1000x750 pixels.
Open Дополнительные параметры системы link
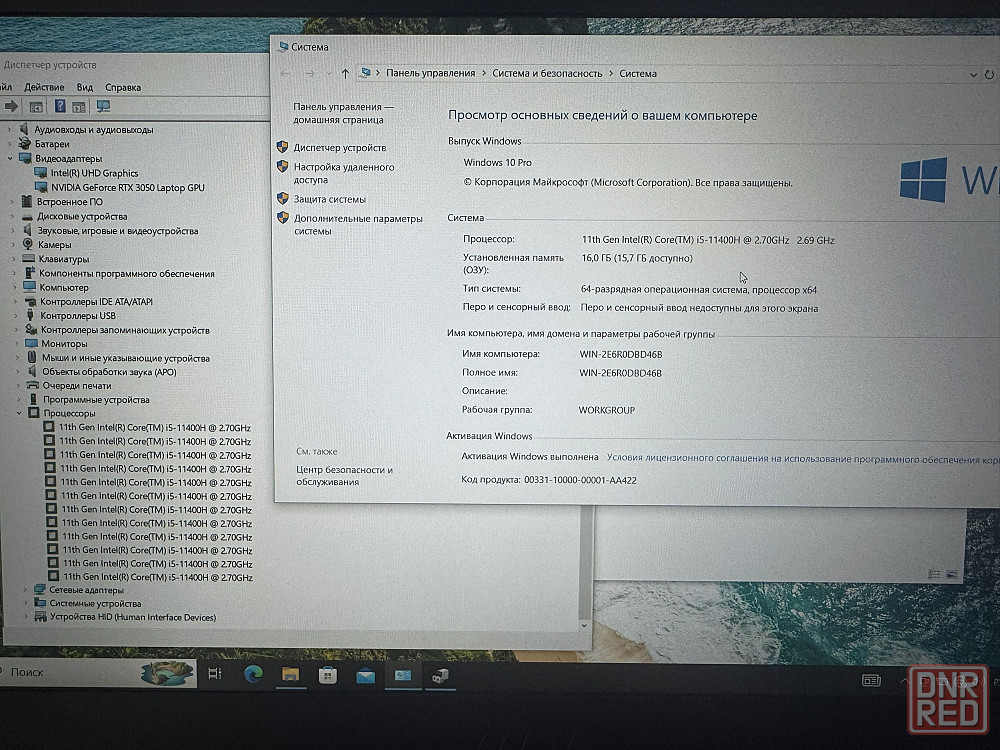pos(358,224)
